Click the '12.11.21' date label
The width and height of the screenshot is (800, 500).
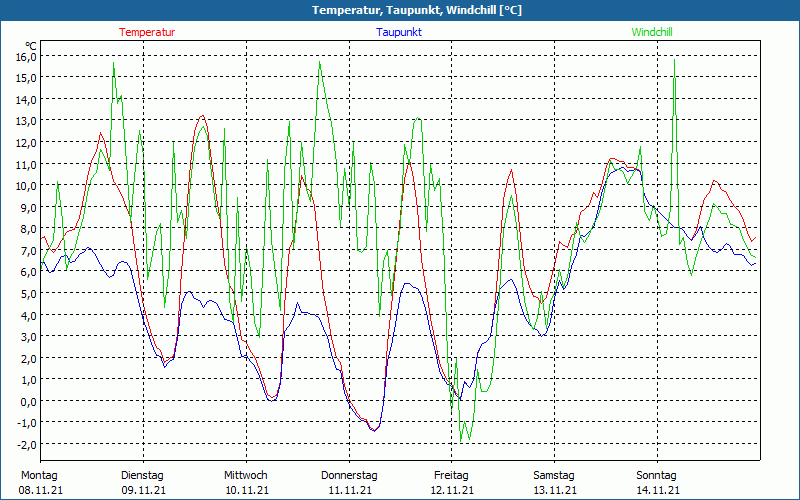tap(453, 491)
